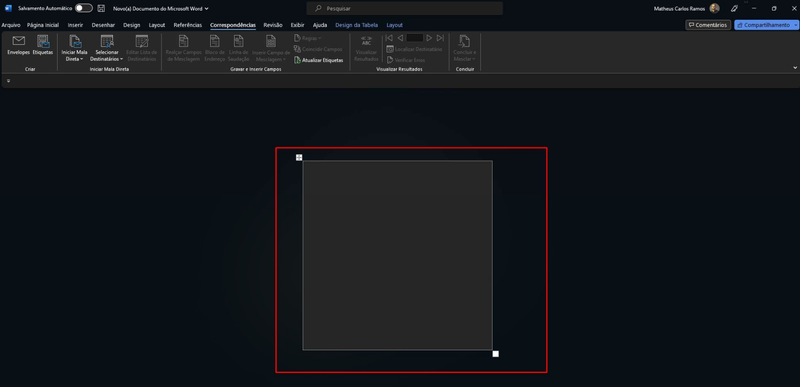Open Design da Tabela tab

point(356,25)
